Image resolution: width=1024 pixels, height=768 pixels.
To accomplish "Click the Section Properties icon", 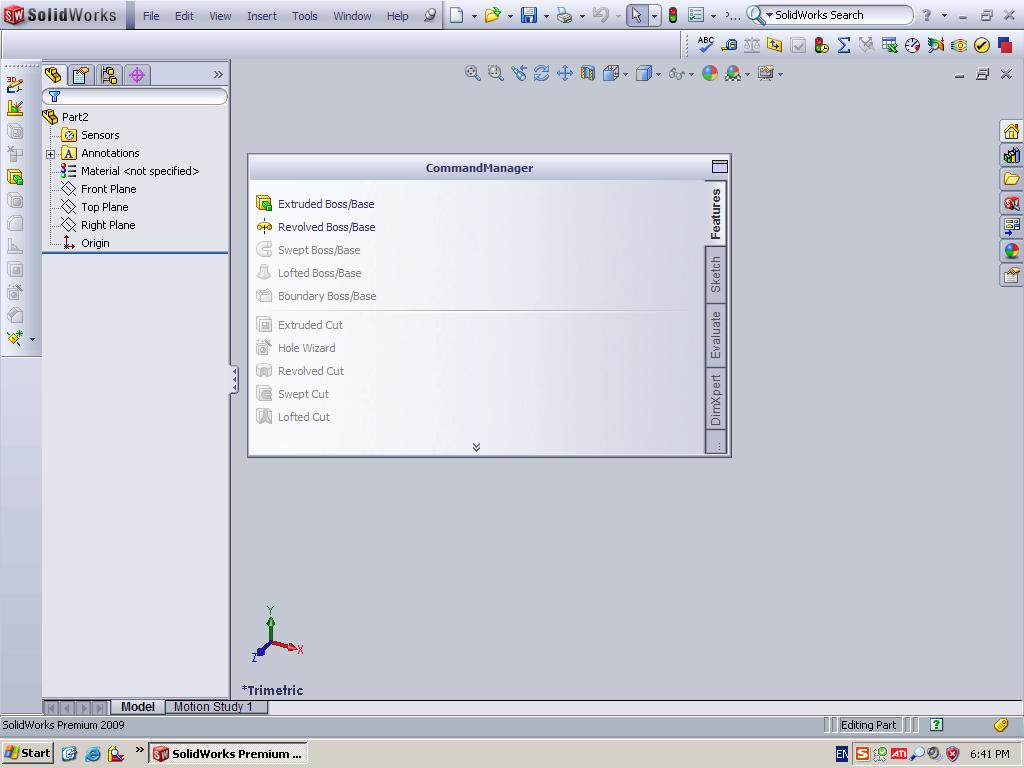I will [x=775, y=44].
